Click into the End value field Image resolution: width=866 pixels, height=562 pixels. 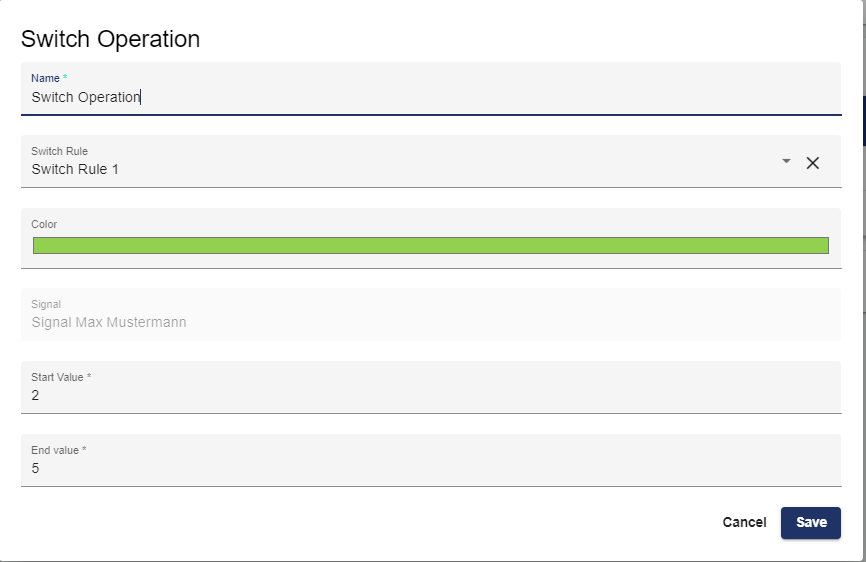pos(430,468)
